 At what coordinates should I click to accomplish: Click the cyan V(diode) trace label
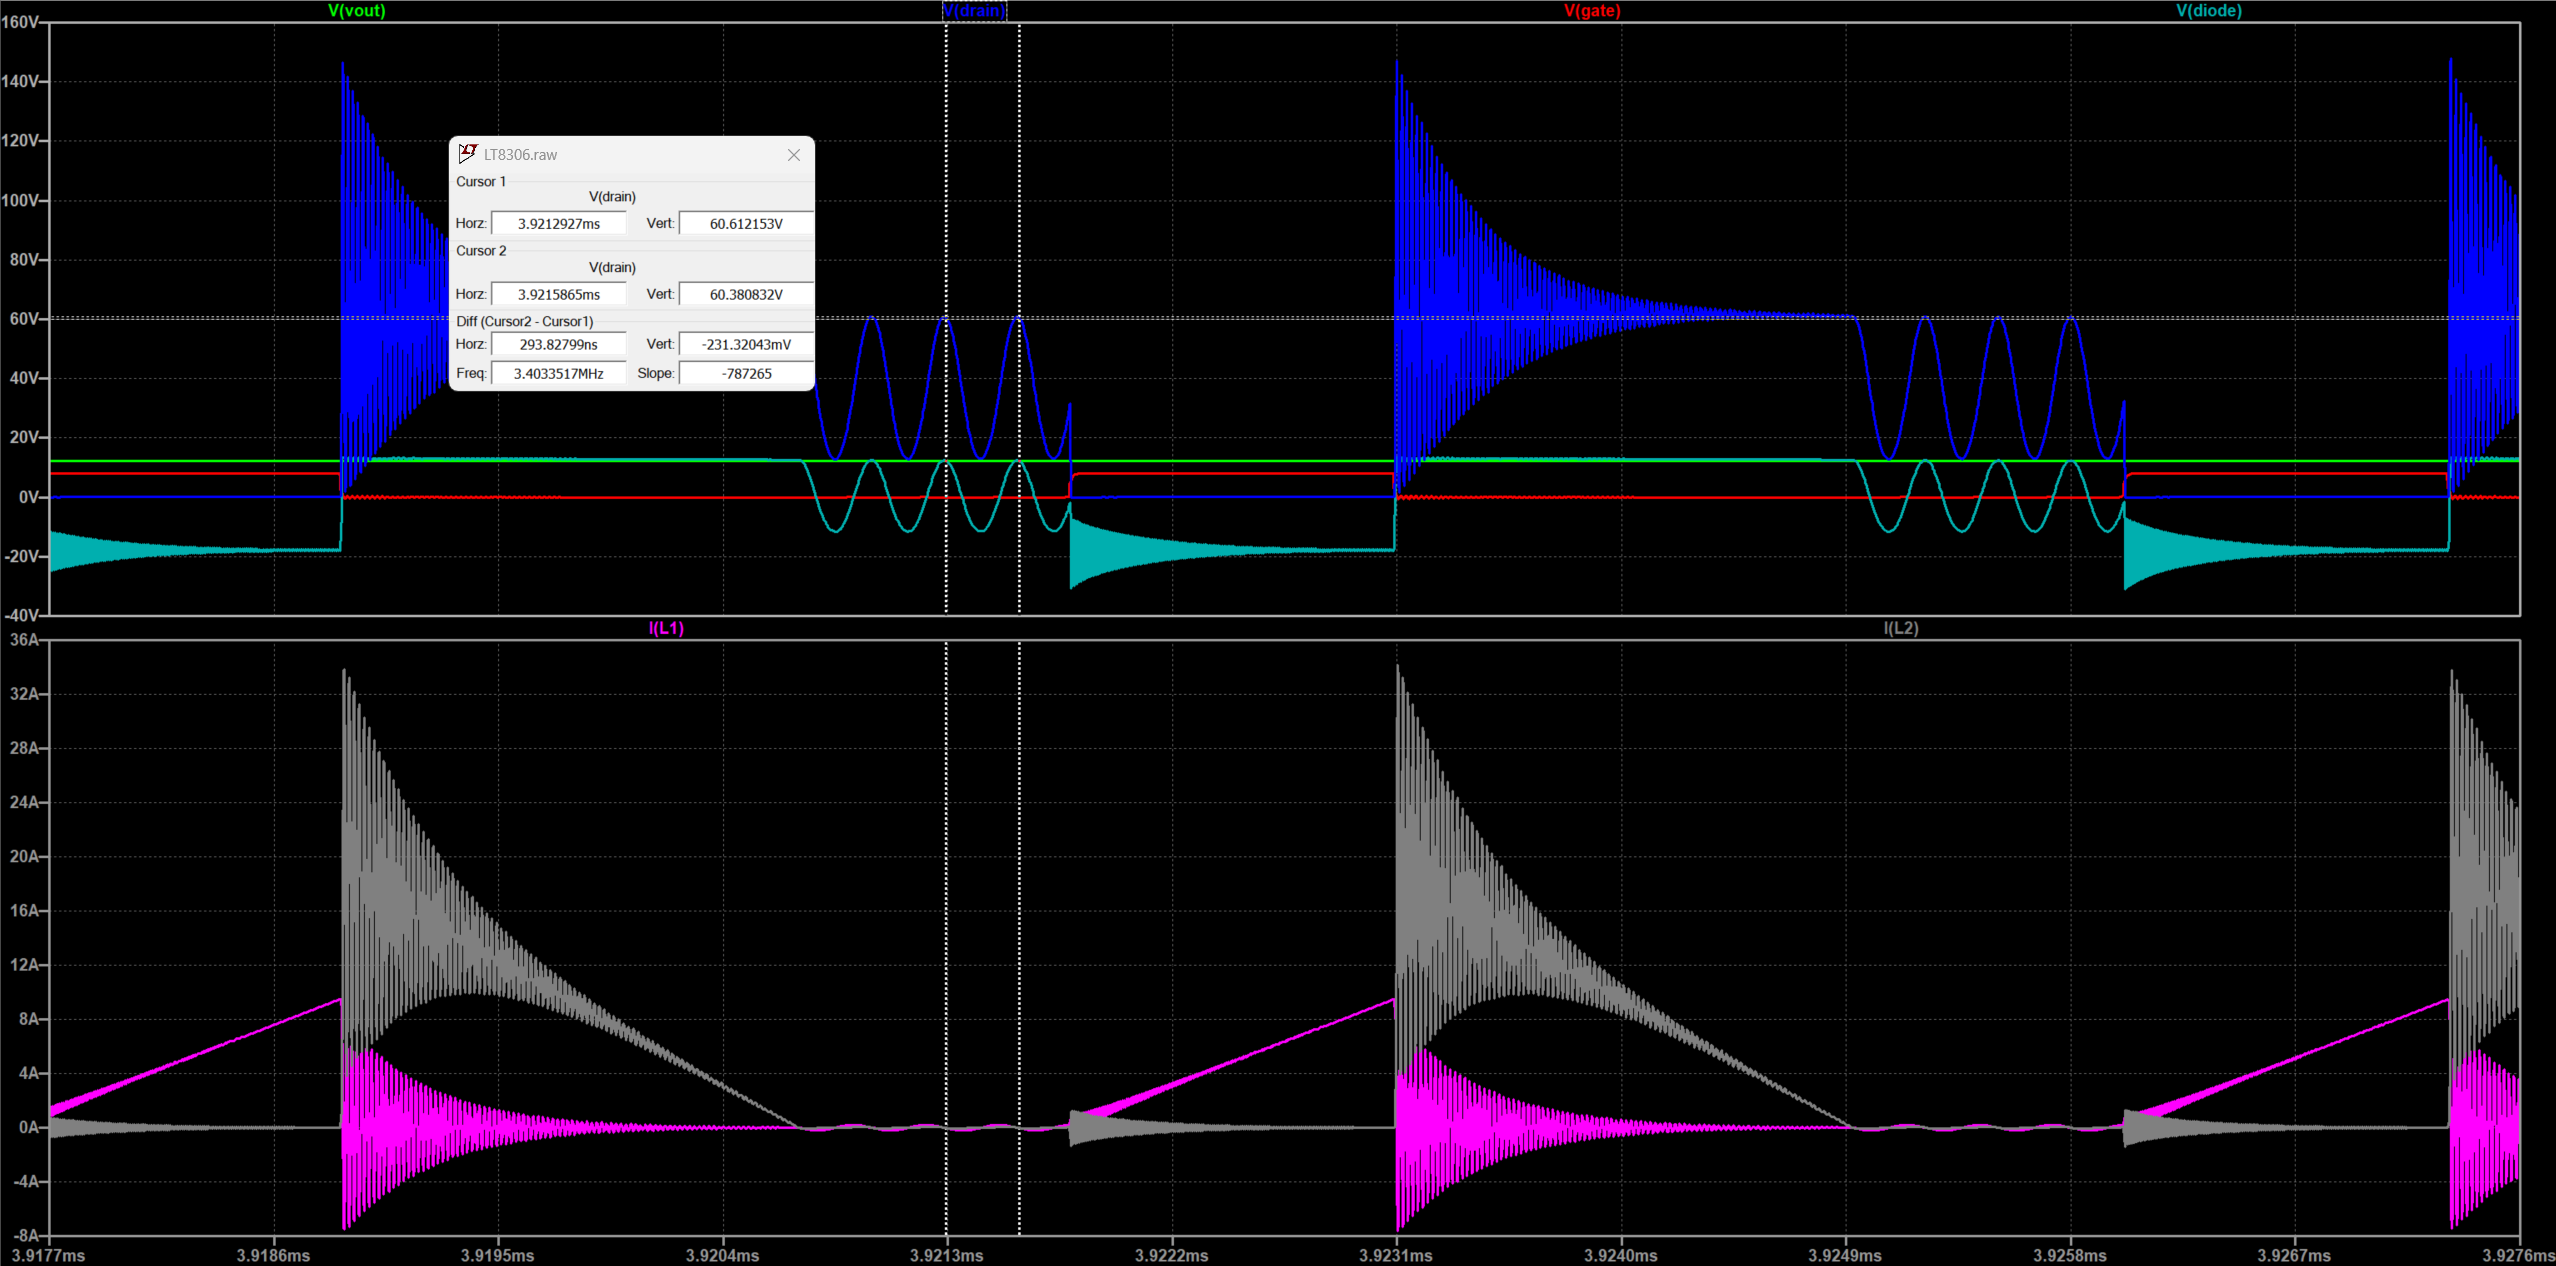click(2209, 11)
